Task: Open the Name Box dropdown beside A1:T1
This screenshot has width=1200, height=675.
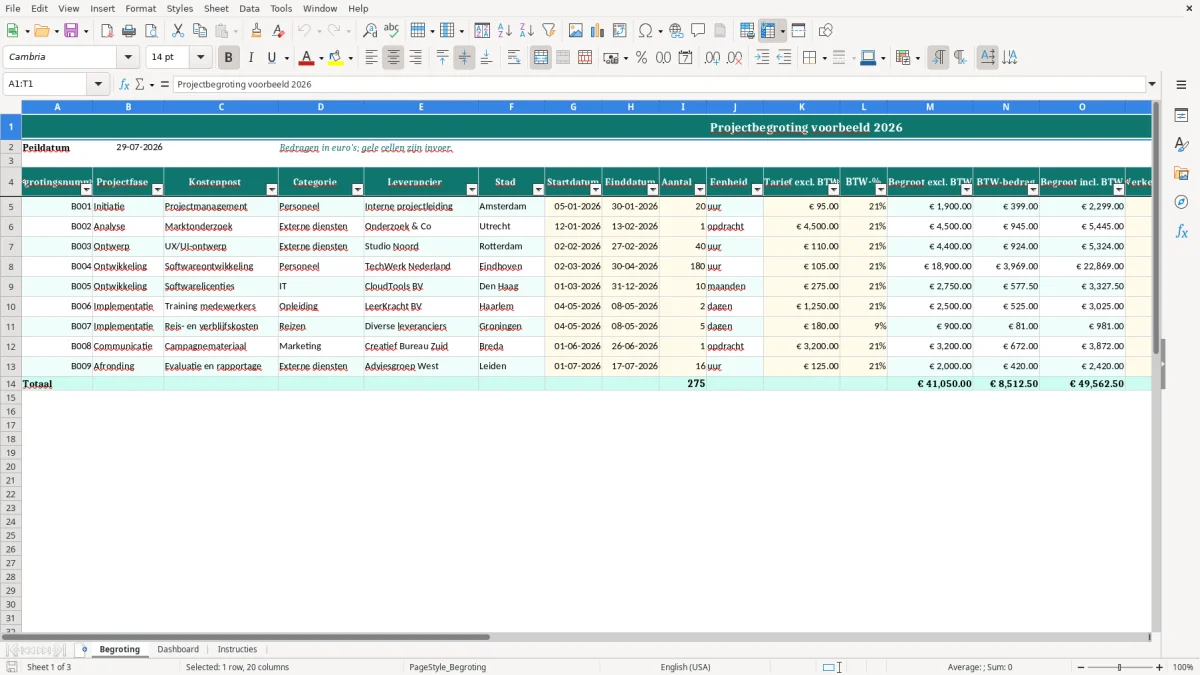Action: (99, 85)
